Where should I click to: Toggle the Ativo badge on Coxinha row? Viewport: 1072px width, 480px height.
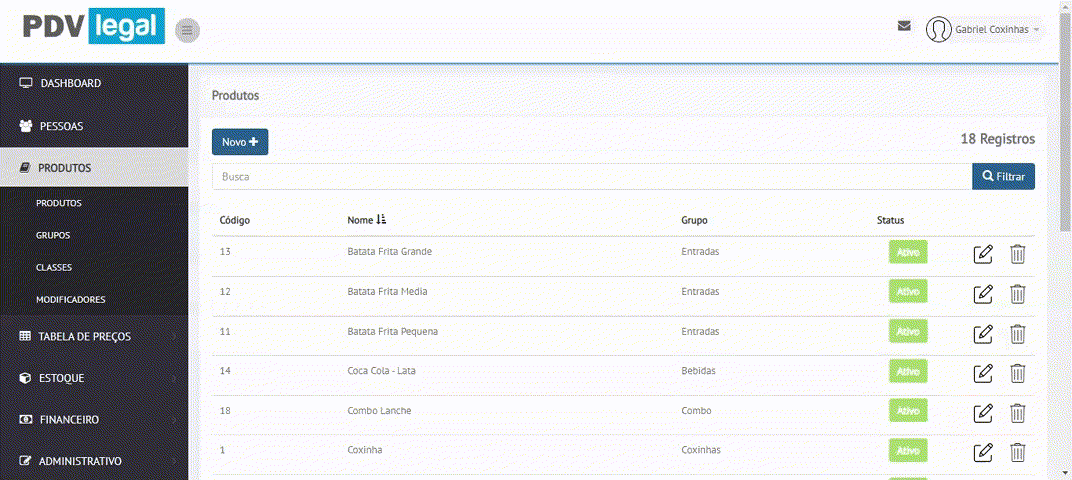click(908, 451)
